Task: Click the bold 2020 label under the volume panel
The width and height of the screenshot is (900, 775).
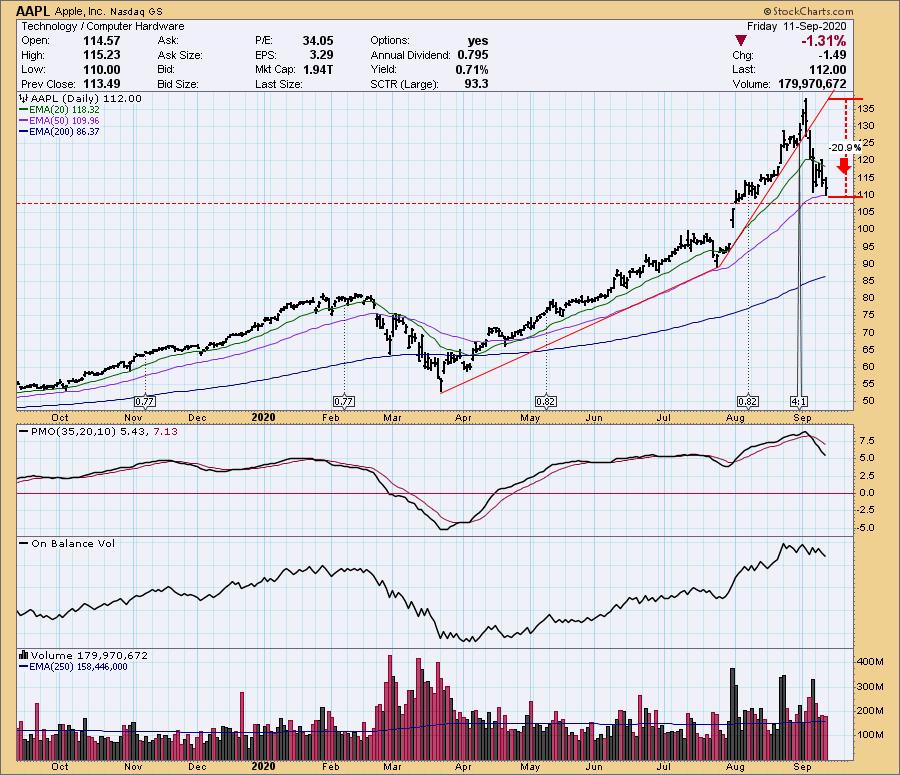Action: pos(263,766)
